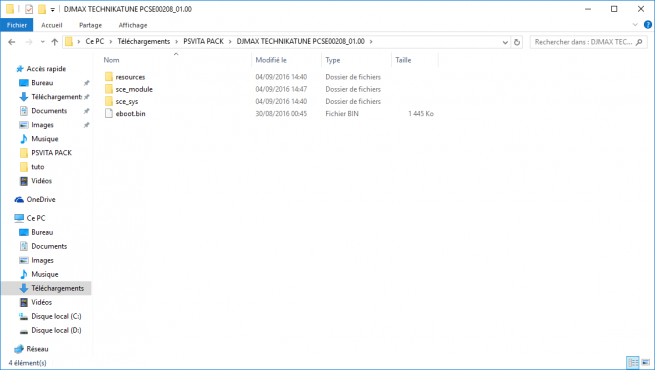Image resolution: width=655 pixels, height=370 pixels.
Task: Switch to the Affichage tab
Action: click(x=133, y=25)
